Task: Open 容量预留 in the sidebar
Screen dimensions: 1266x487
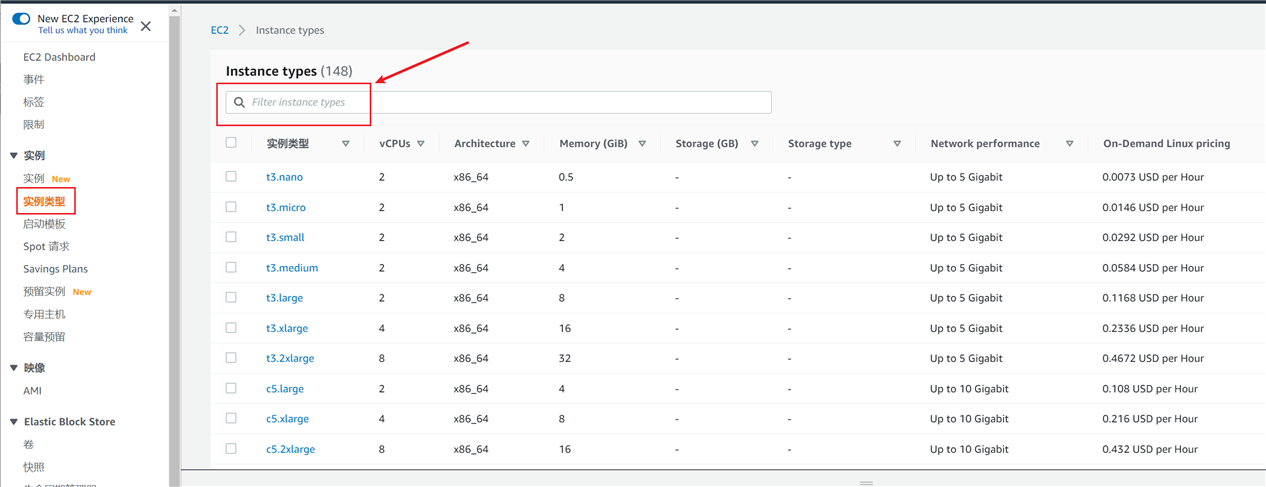Action: pos(44,337)
